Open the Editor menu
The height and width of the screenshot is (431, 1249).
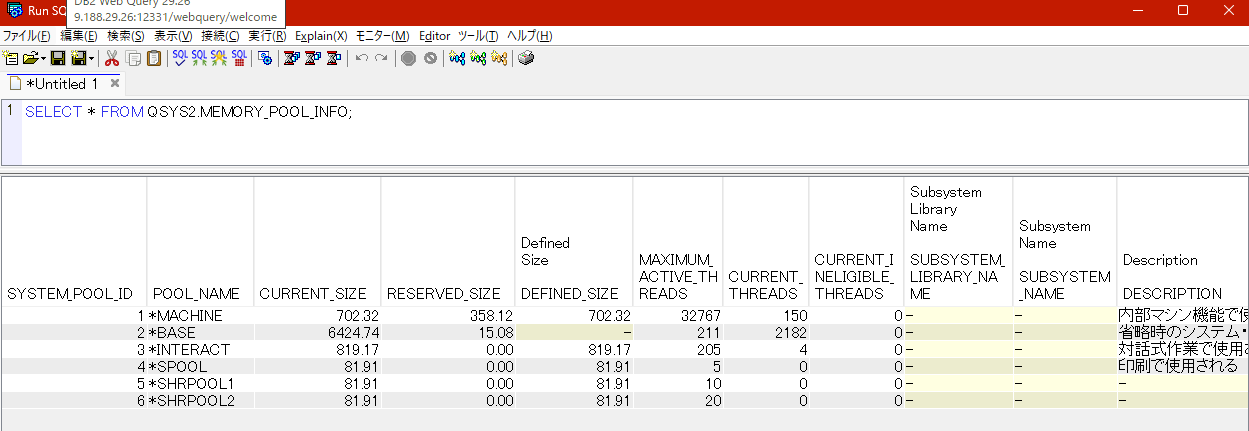pyautogui.click(x=435, y=36)
